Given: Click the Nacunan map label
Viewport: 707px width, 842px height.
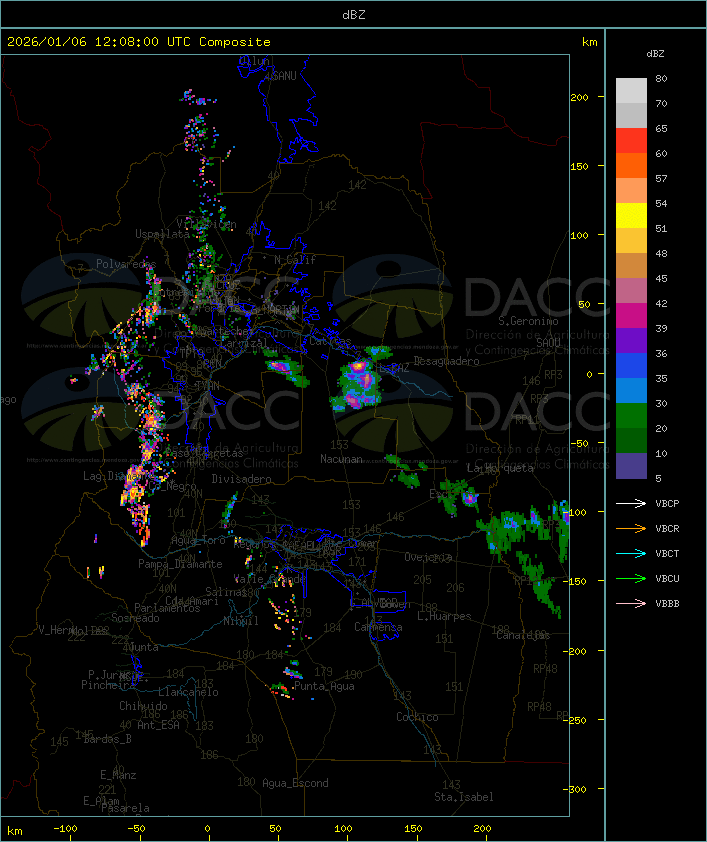Looking at the screenshot, I should pos(341,459).
